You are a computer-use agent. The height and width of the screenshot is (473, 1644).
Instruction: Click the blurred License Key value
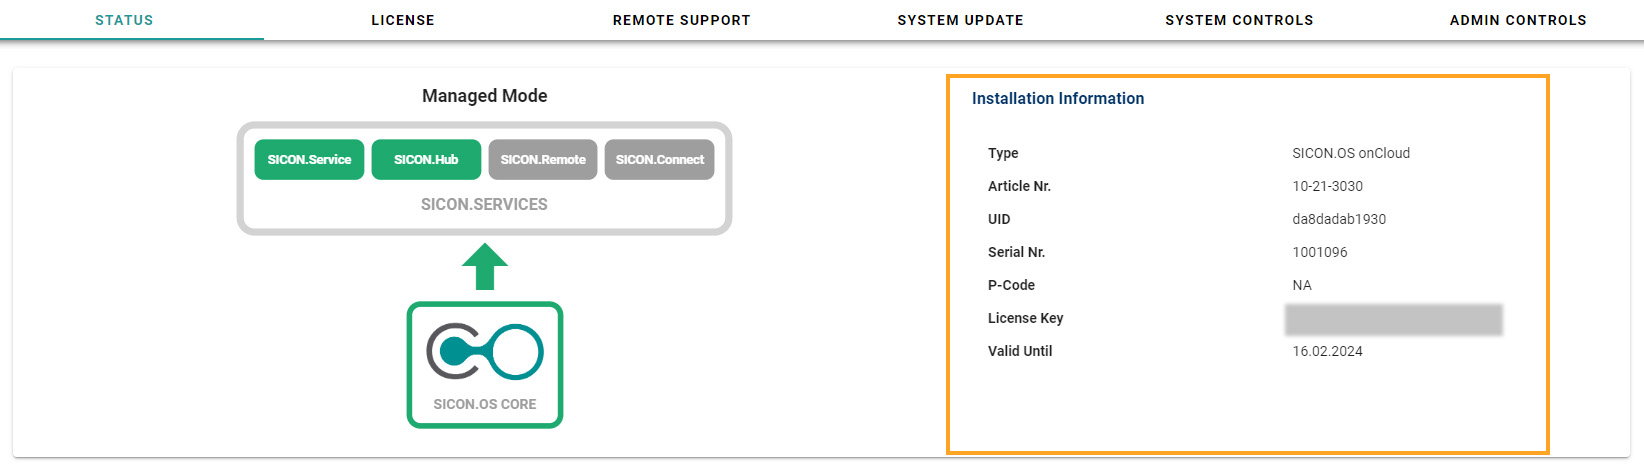tap(1393, 319)
